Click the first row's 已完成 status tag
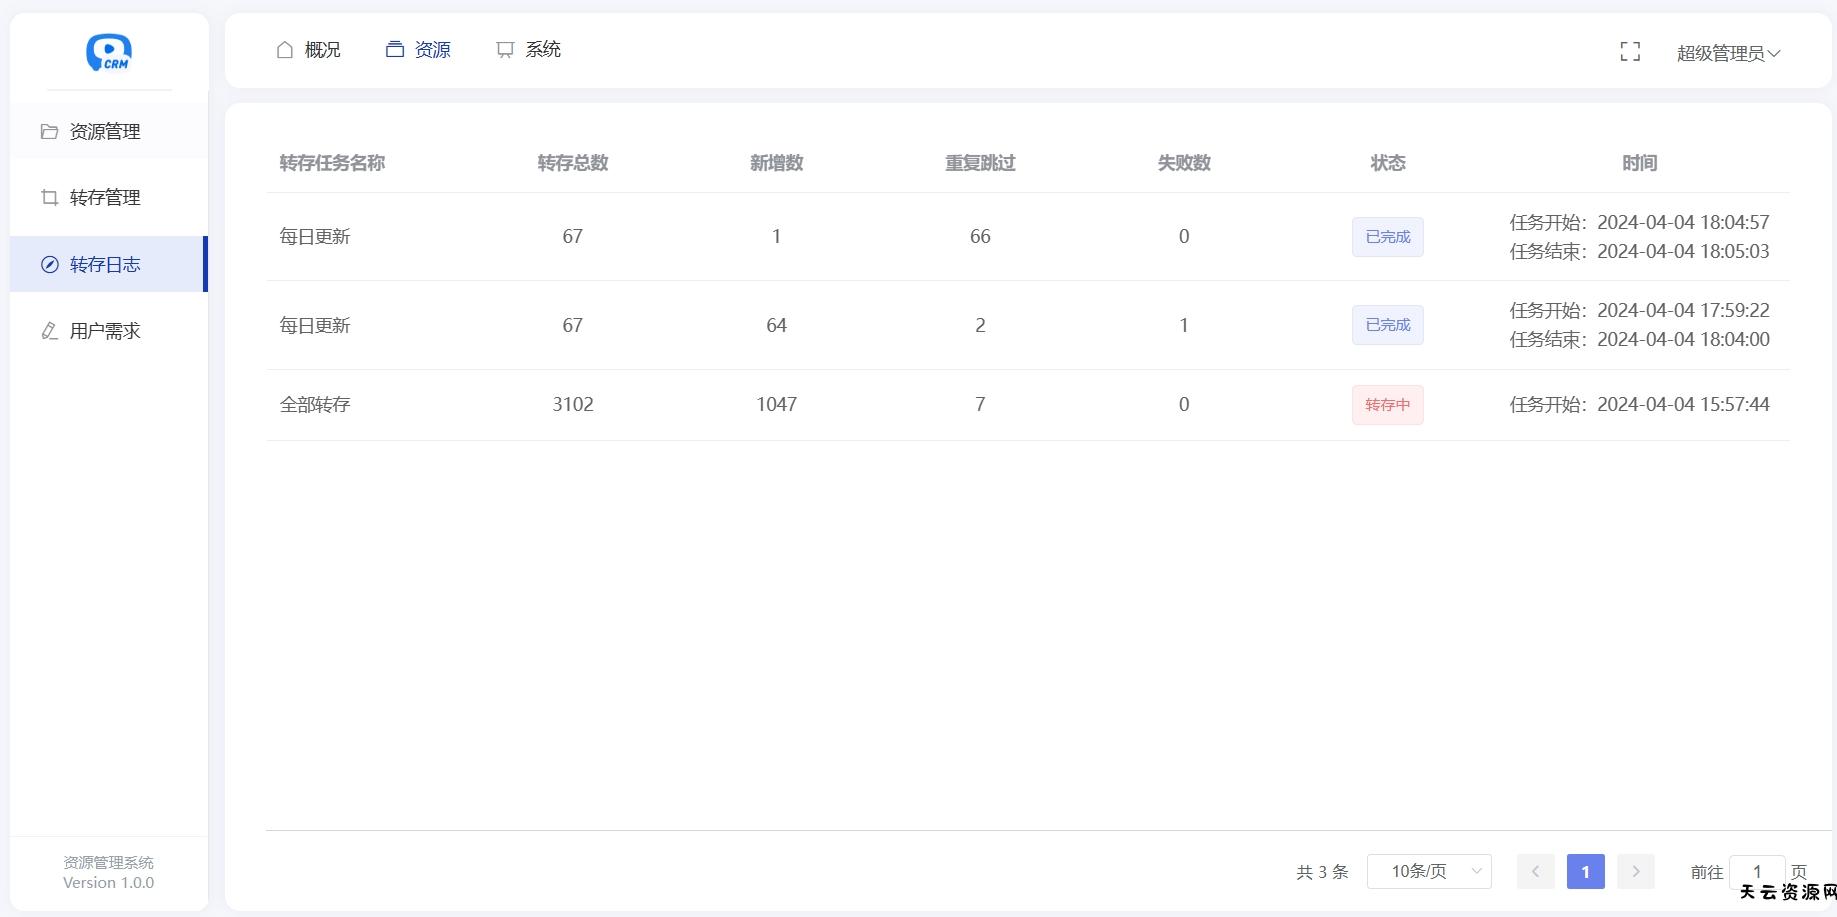Screen dimensions: 1837x917 (x=1387, y=237)
